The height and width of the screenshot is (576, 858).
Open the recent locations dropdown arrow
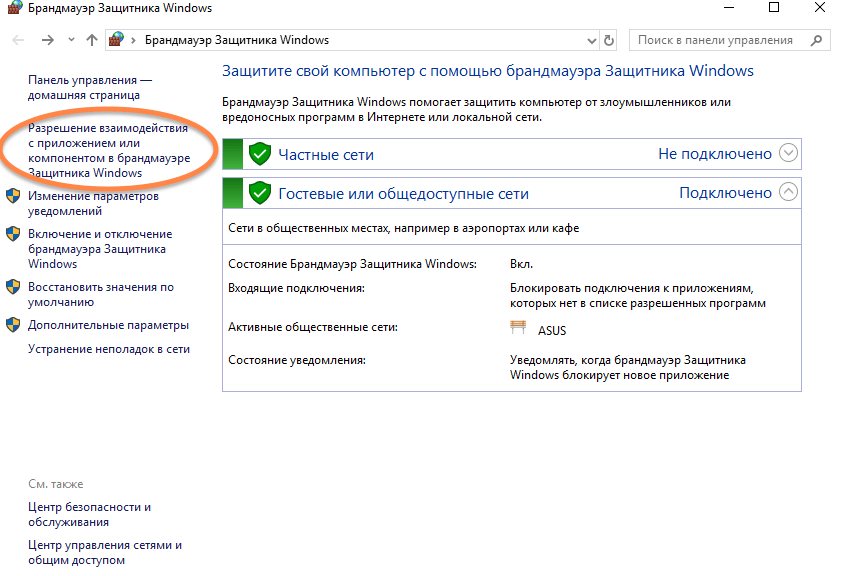[71, 39]
